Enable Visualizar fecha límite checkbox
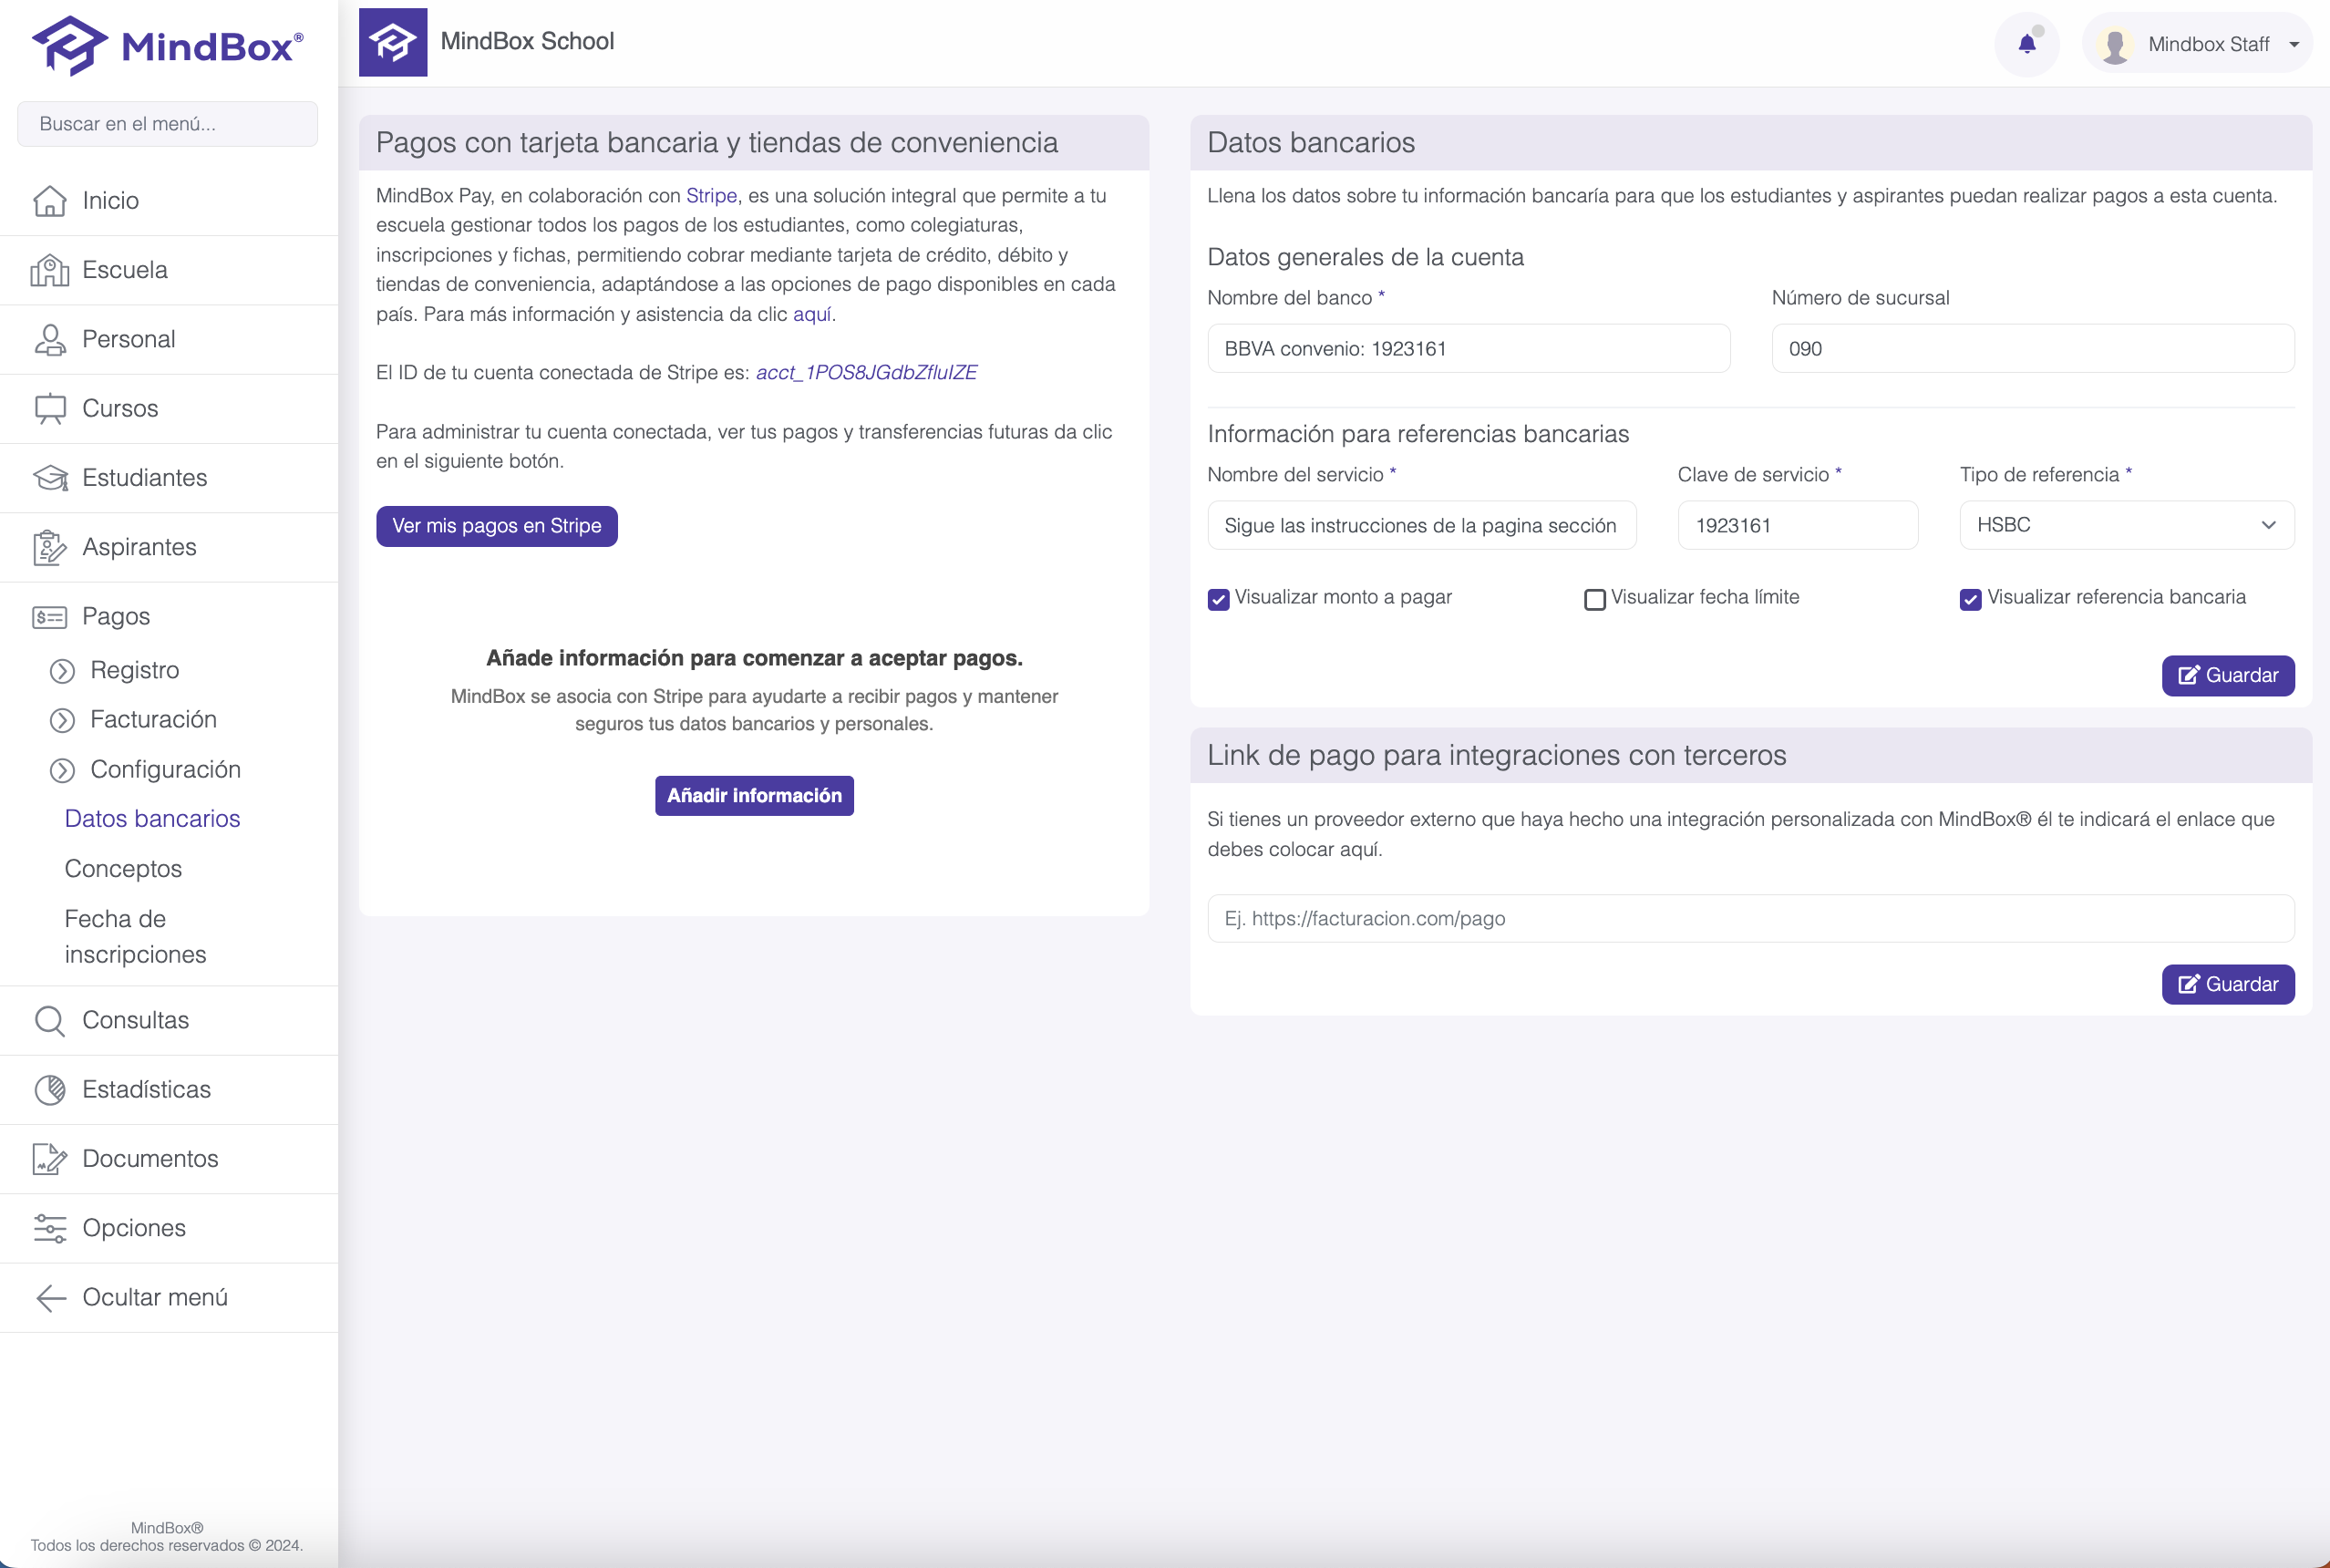This screenshot has height=1568, width=2330. [x=1595, y=599]
